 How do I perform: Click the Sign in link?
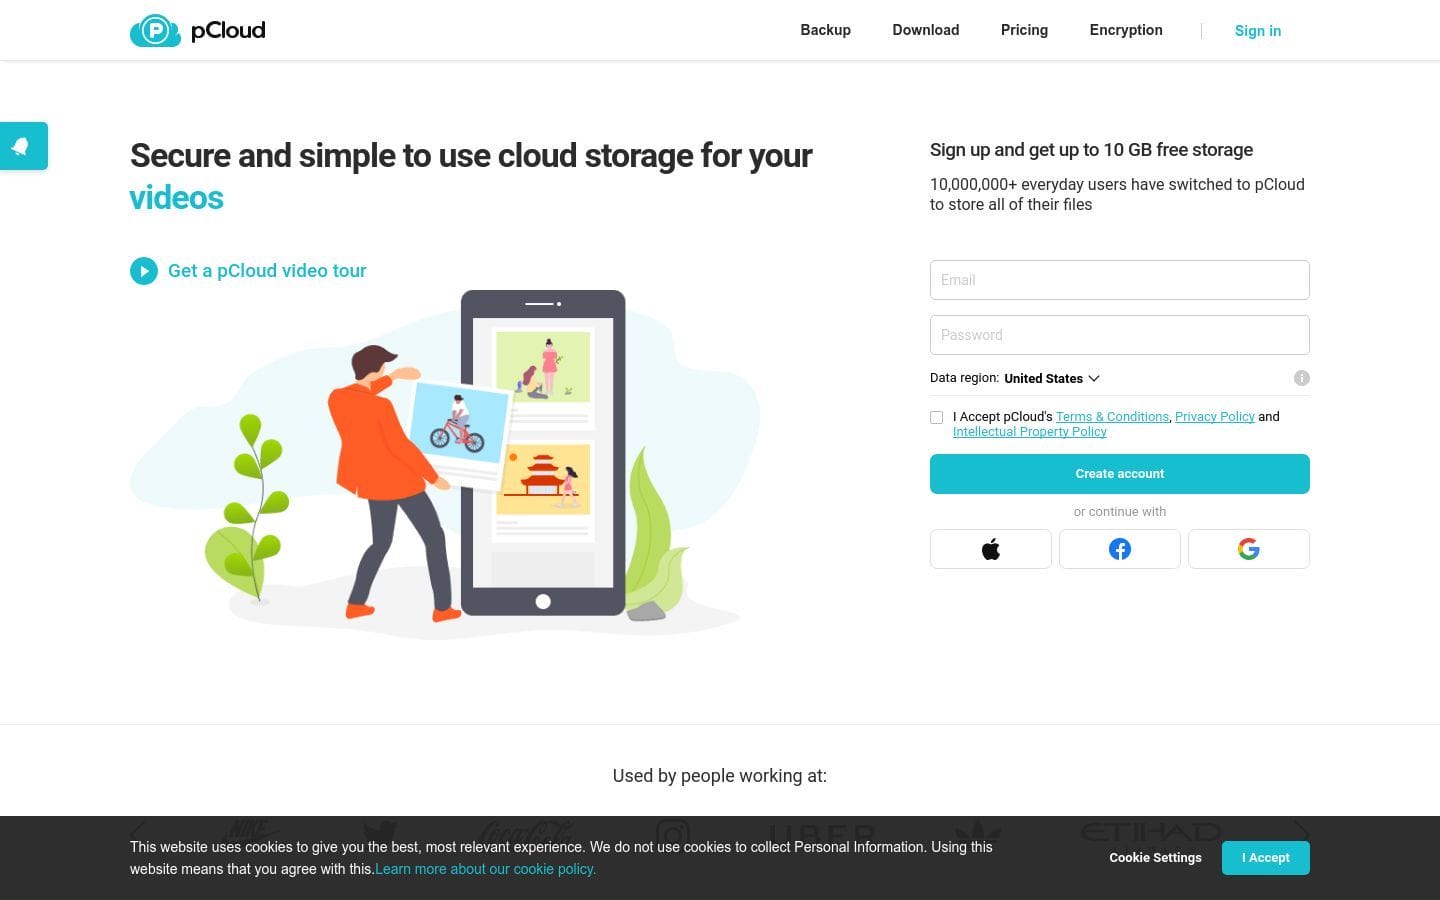click(x=1257, y=31)
